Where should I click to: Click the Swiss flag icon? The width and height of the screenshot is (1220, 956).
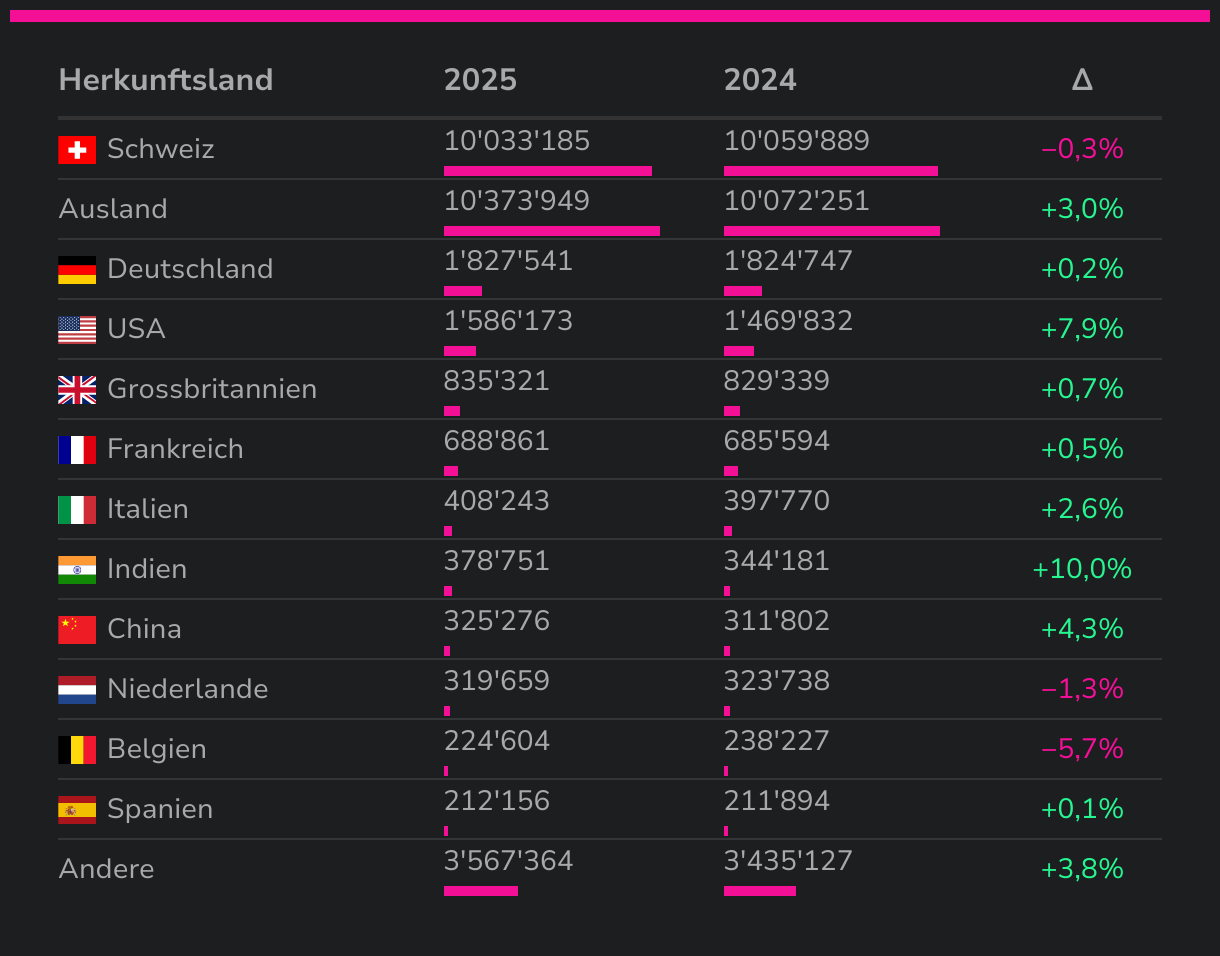pyautogui.click(x=77, y=150)
